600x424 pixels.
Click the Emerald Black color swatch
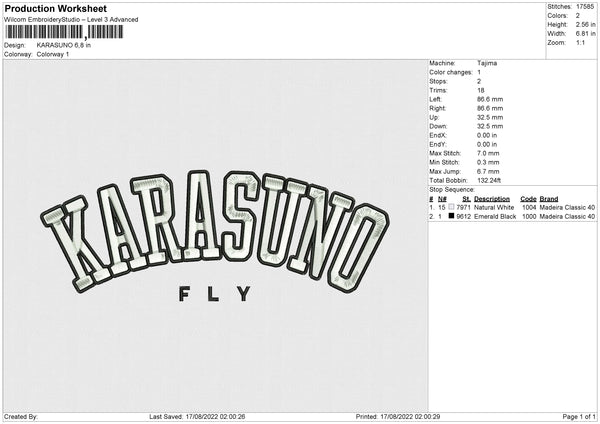(451, 216)
